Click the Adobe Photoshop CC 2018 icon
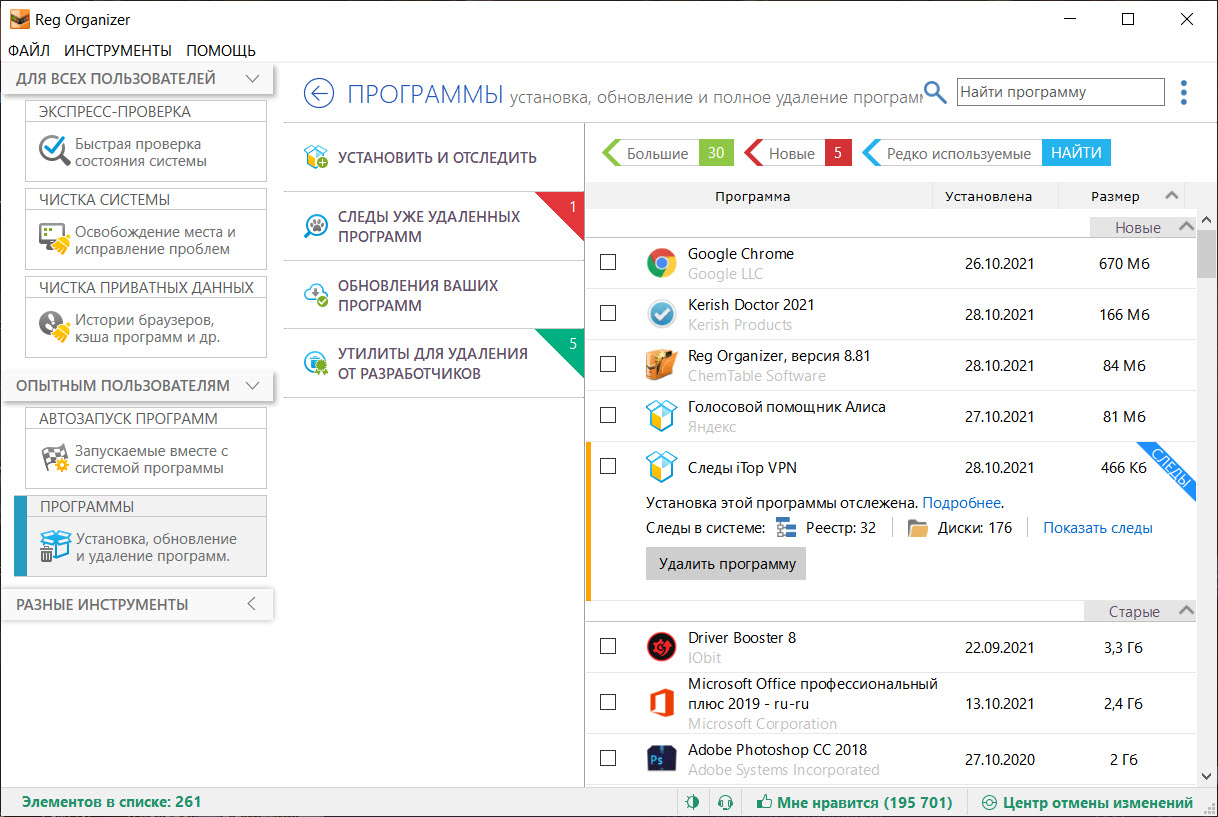Image resolution: width=1218 pixels, height=817 pixels. click(x=661, y=759)
